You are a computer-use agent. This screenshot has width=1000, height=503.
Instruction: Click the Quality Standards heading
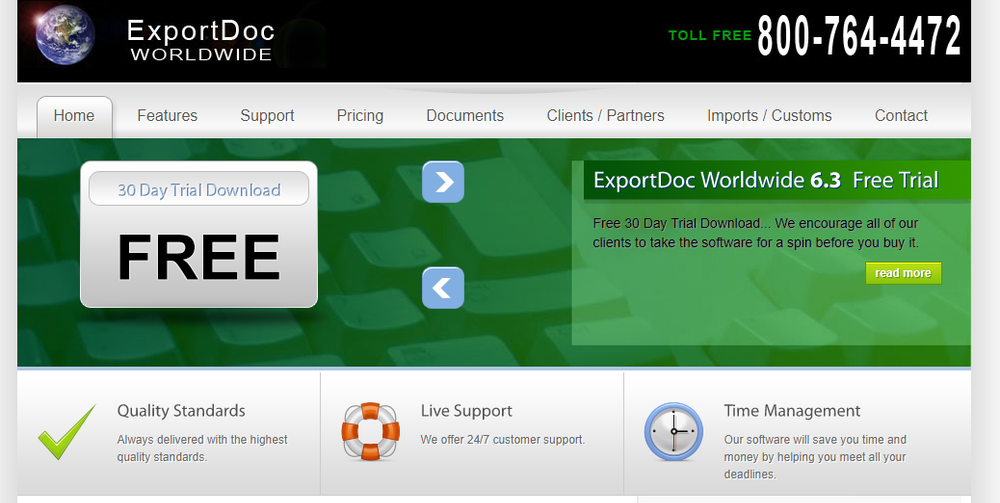[x=181, y=411]
